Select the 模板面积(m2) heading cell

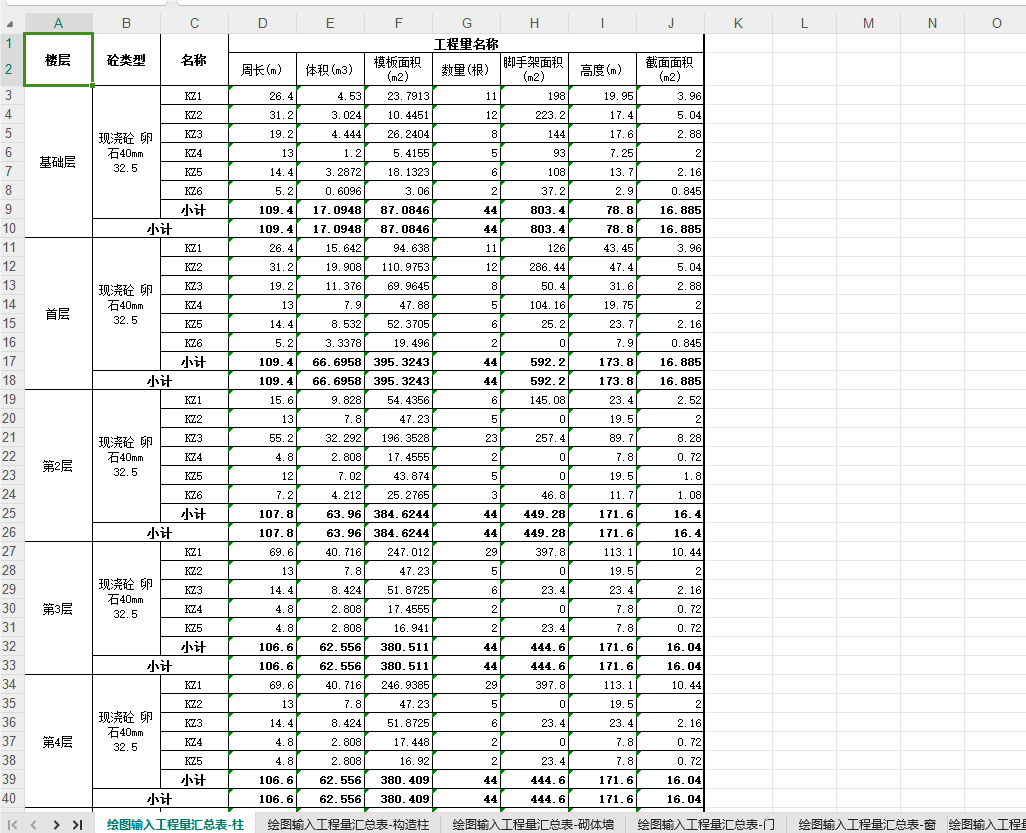click(398, 69)
